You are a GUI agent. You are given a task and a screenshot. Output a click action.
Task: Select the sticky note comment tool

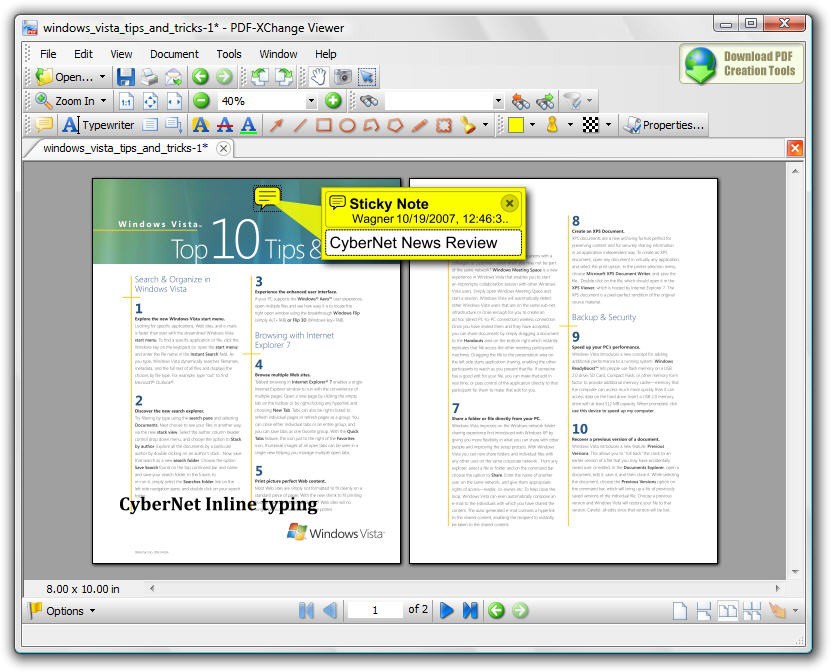pos(44,123)
